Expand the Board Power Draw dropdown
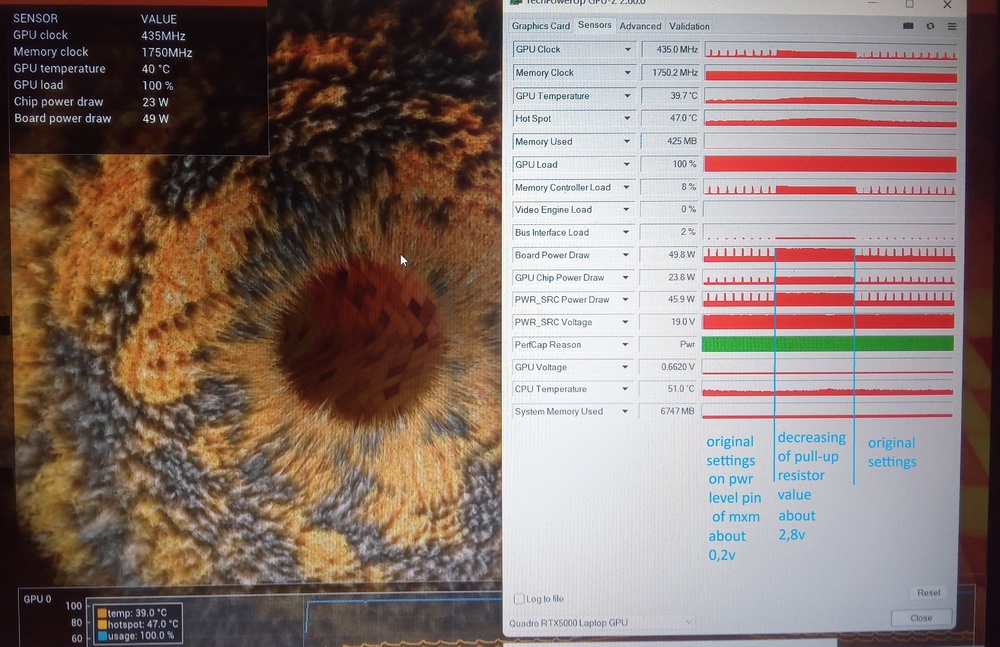1000x647 pixels. coord(628,255)
